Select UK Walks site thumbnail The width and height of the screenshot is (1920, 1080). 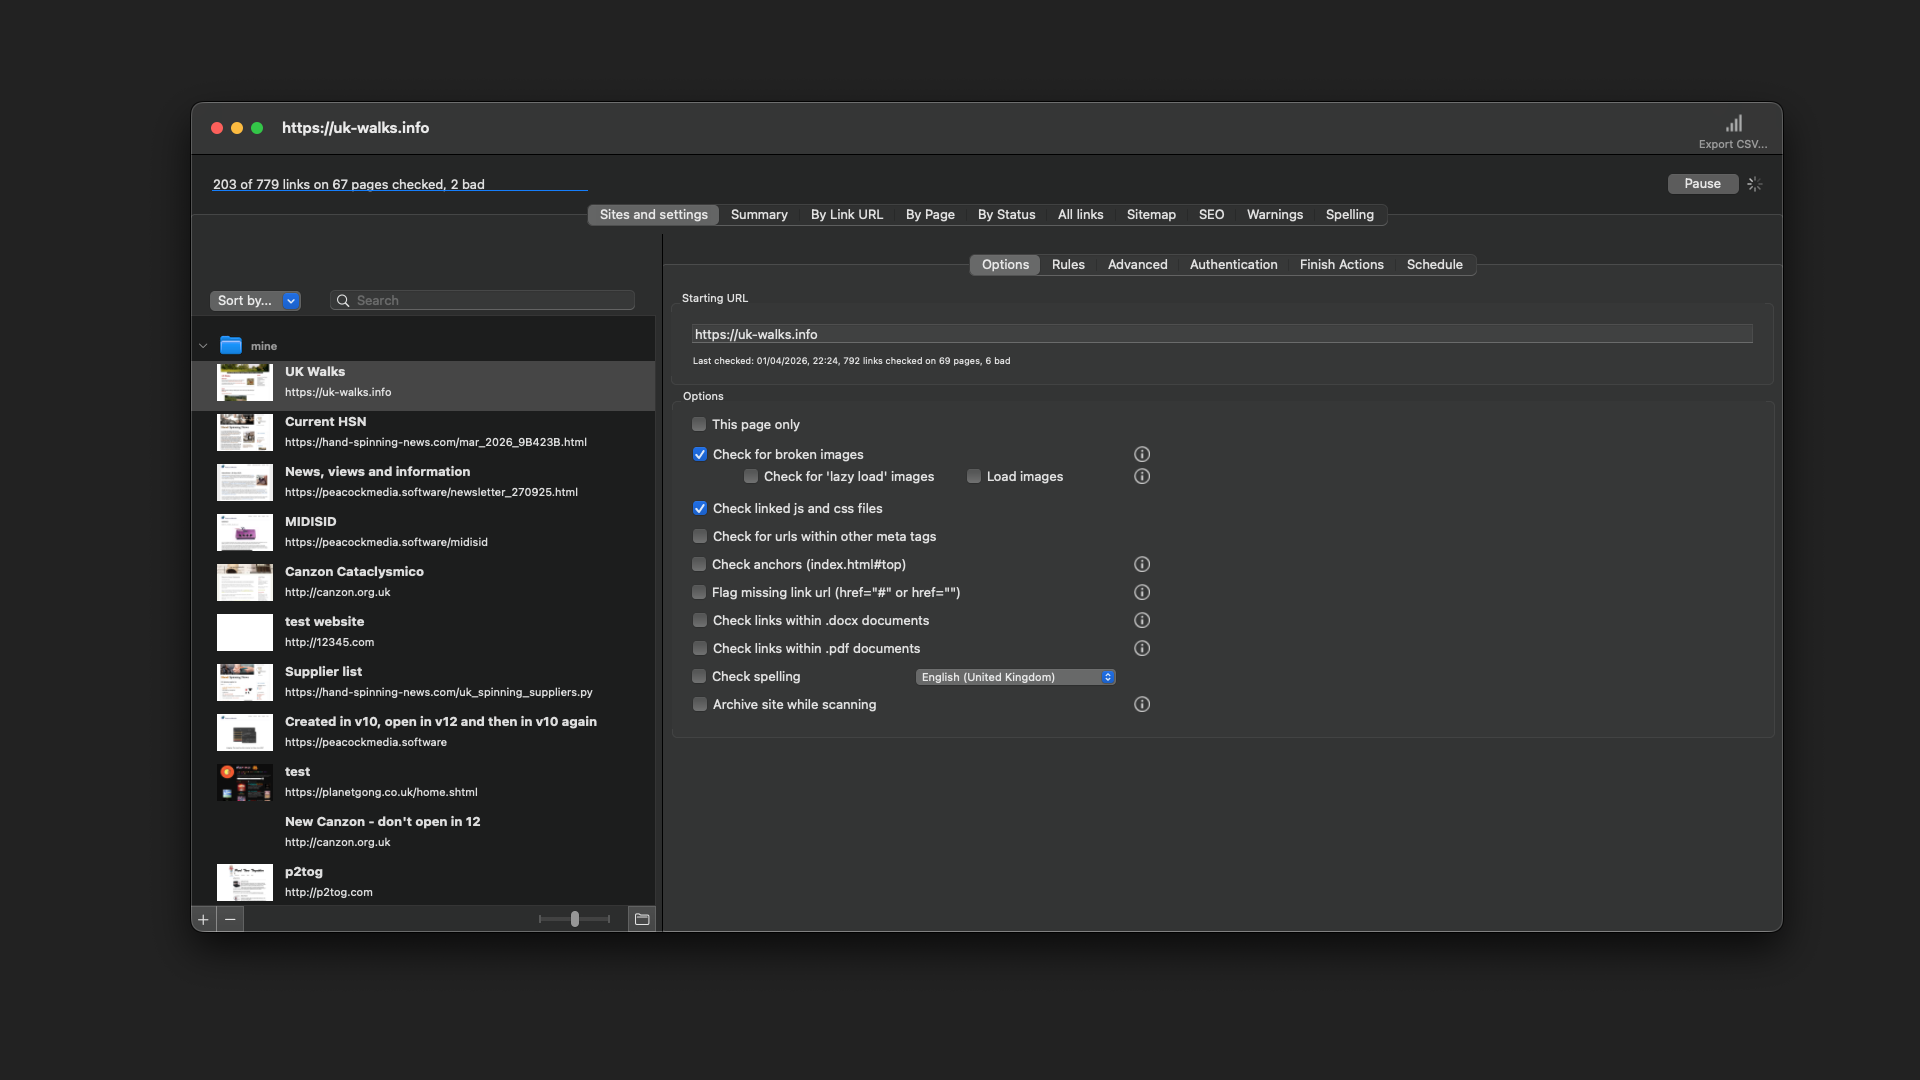pyautogui.click(x=245, y=382)
